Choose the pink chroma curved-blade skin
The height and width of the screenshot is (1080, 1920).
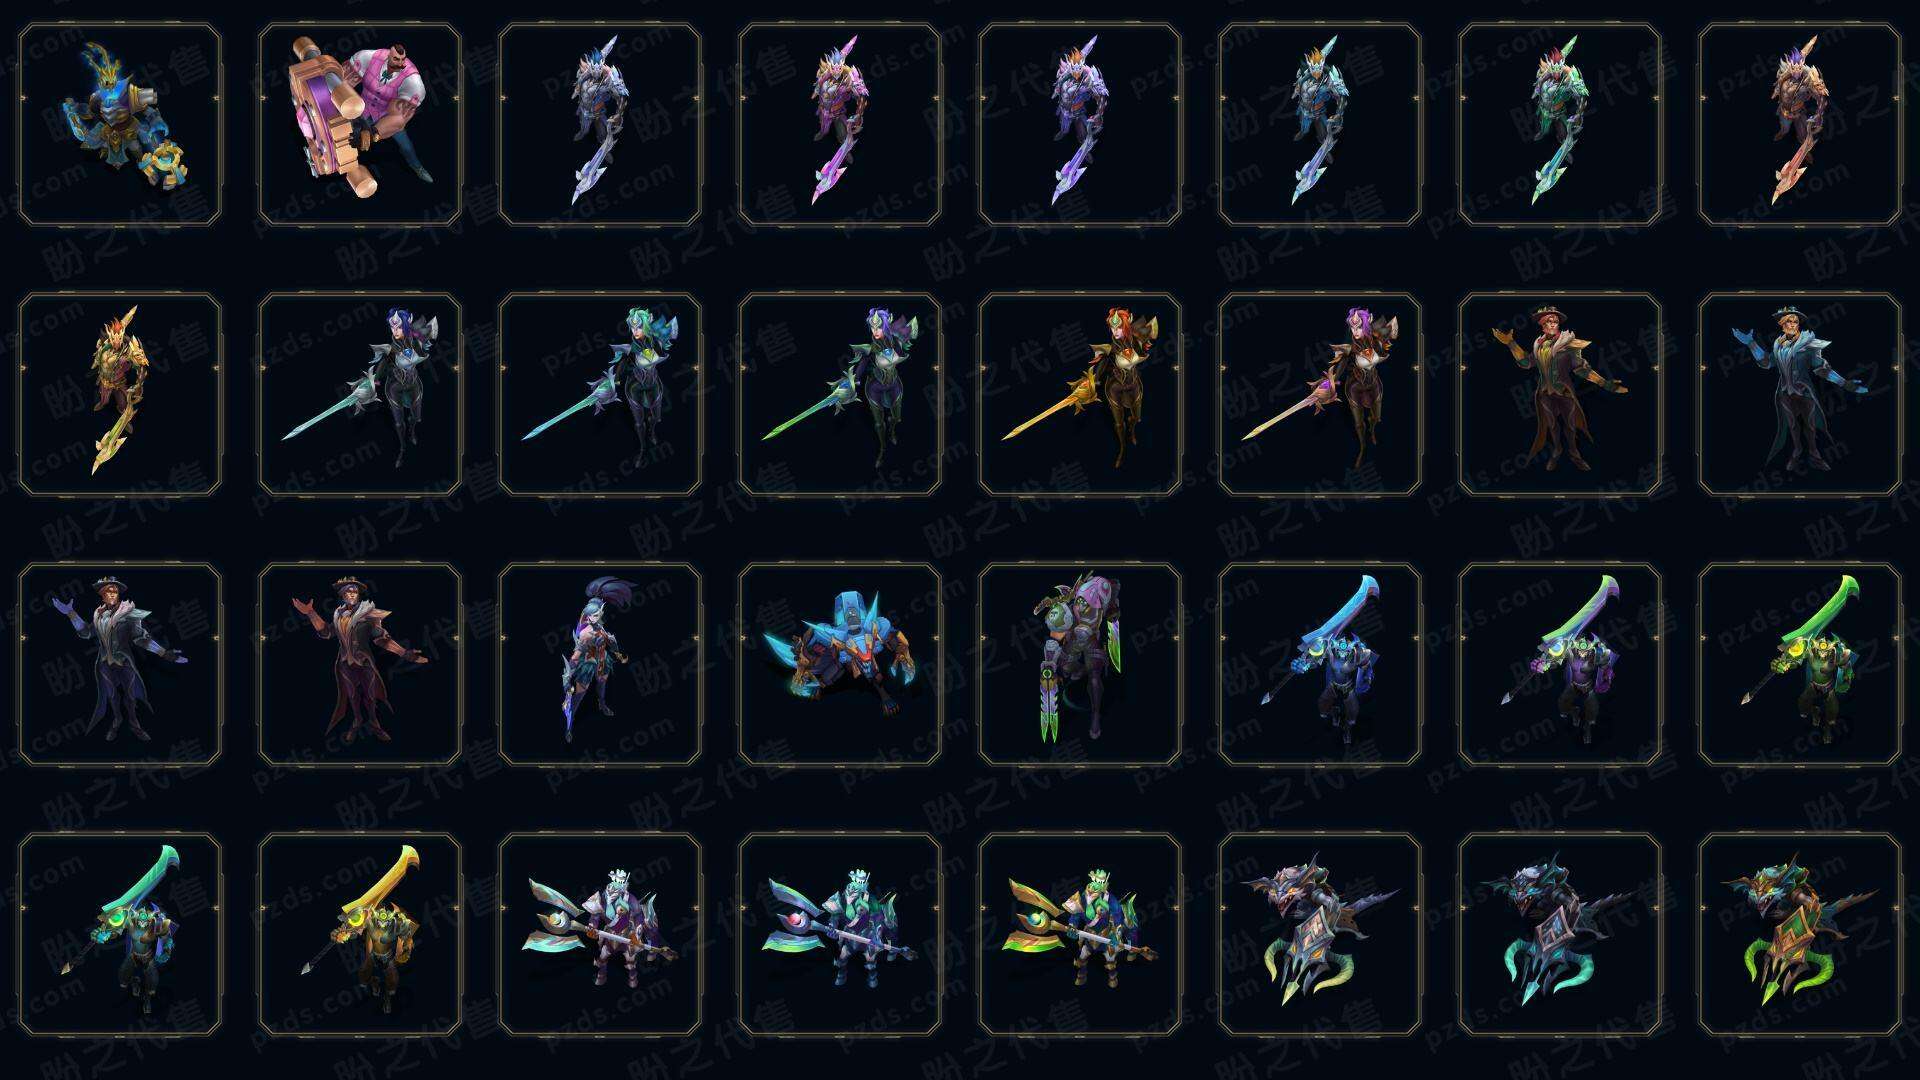[x=840, y=124]
